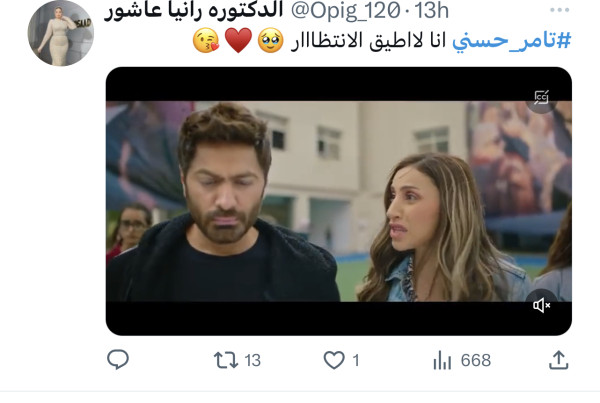Screen dimensions: 600x403
Task: Open the three-dot more options menu
Action: point(559,10)
